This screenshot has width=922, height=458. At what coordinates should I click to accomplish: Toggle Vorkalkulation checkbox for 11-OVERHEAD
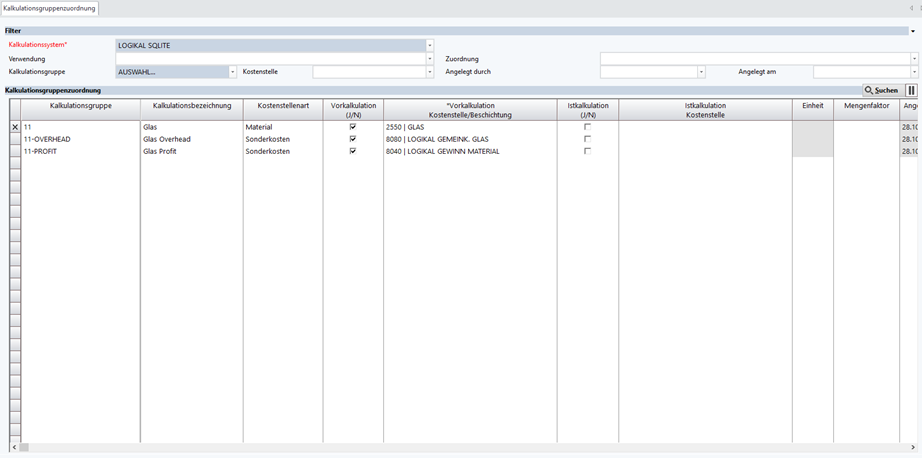pyautogui.click(x=353, y=139)
